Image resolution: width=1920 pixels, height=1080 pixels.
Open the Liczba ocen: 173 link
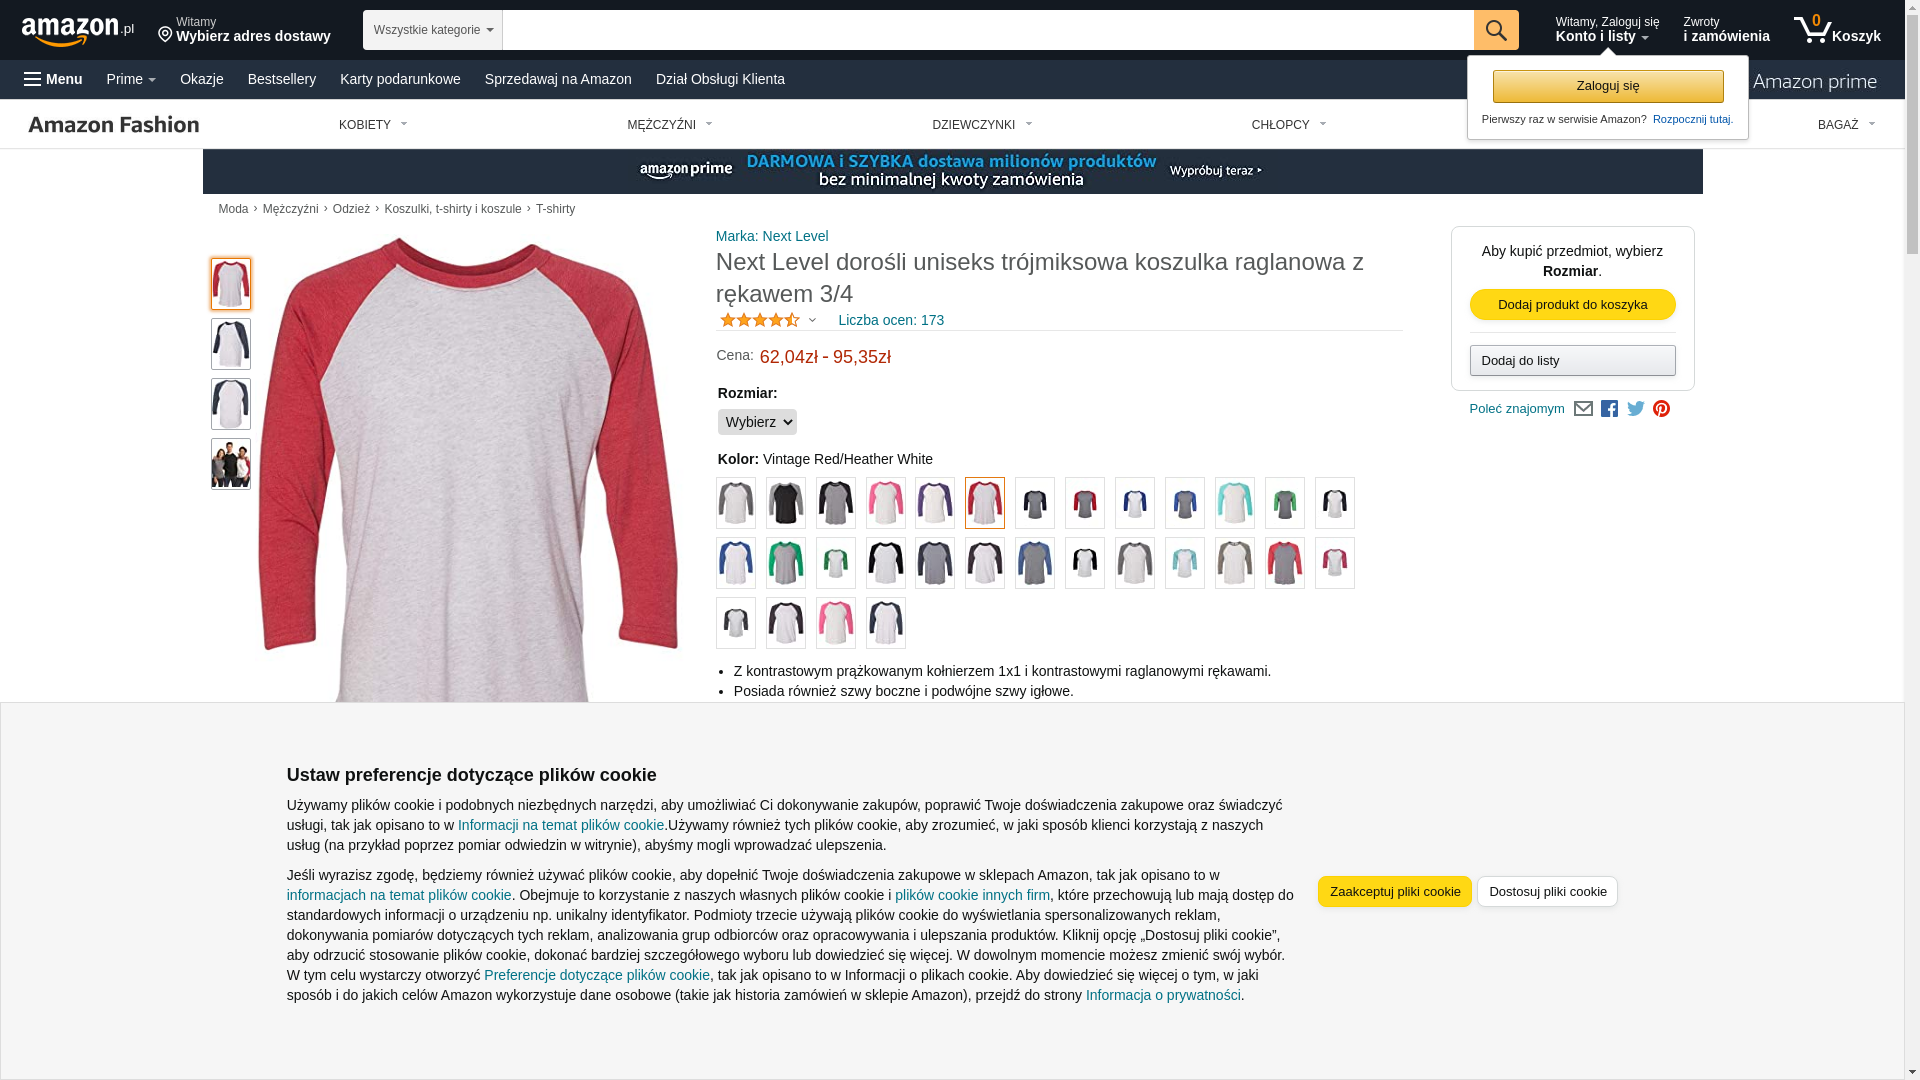[x=891, y=320]
